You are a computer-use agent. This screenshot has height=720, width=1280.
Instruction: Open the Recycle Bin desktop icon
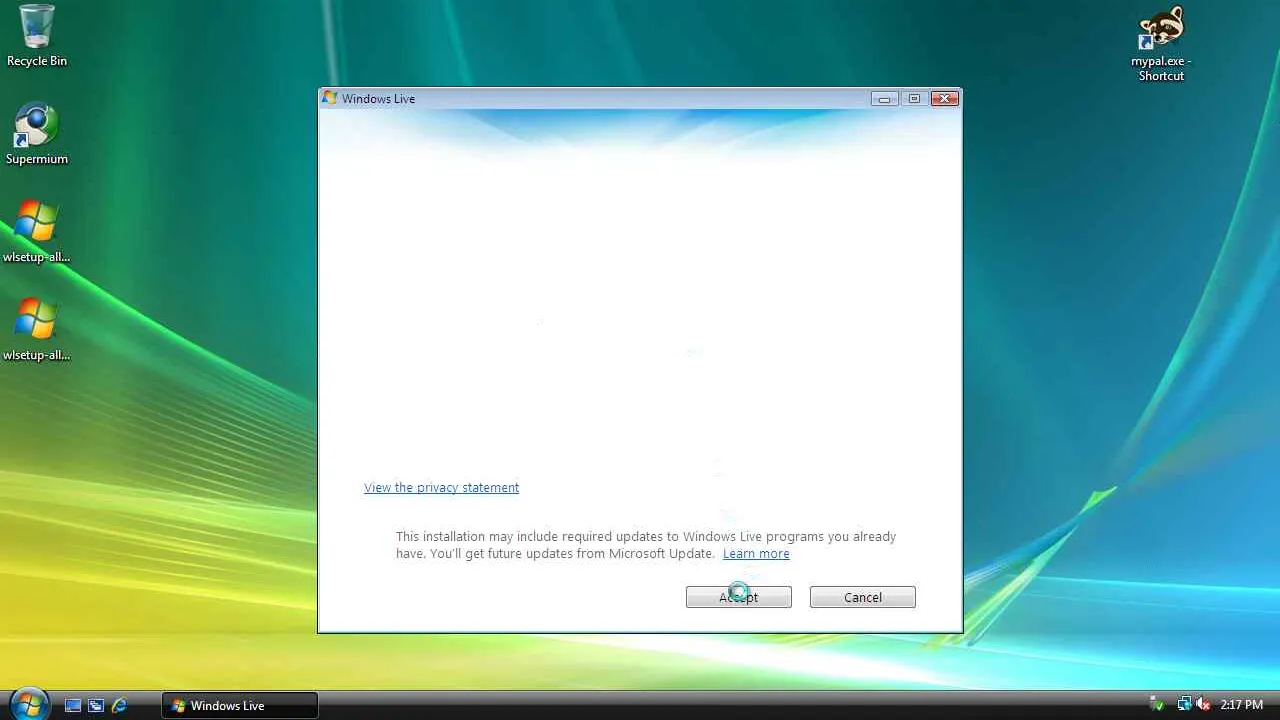point(37,36)
